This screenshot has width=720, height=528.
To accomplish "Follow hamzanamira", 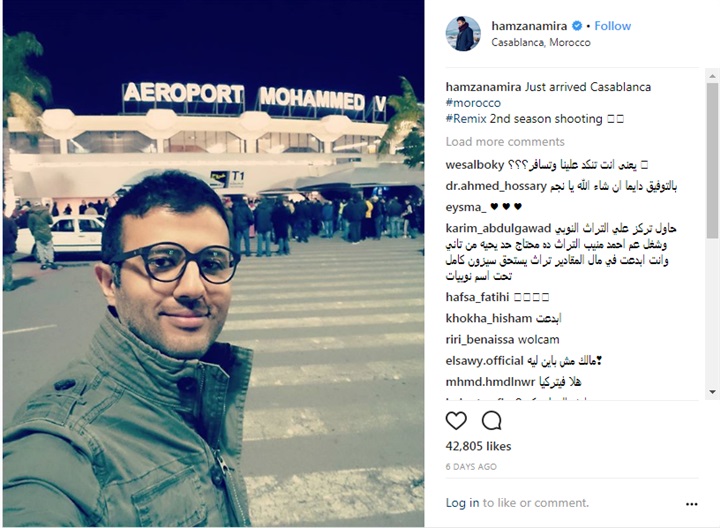I will coord(613,26).
